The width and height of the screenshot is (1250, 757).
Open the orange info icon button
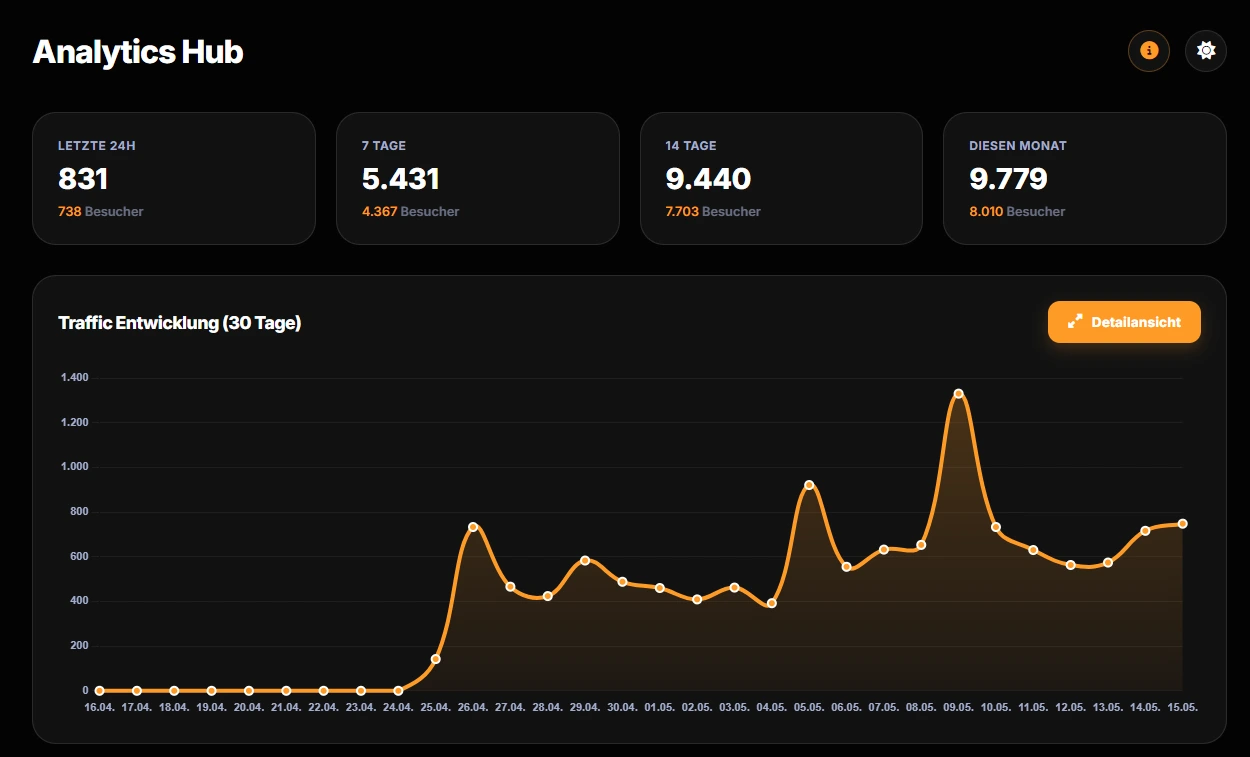(x=1149, y=50)
